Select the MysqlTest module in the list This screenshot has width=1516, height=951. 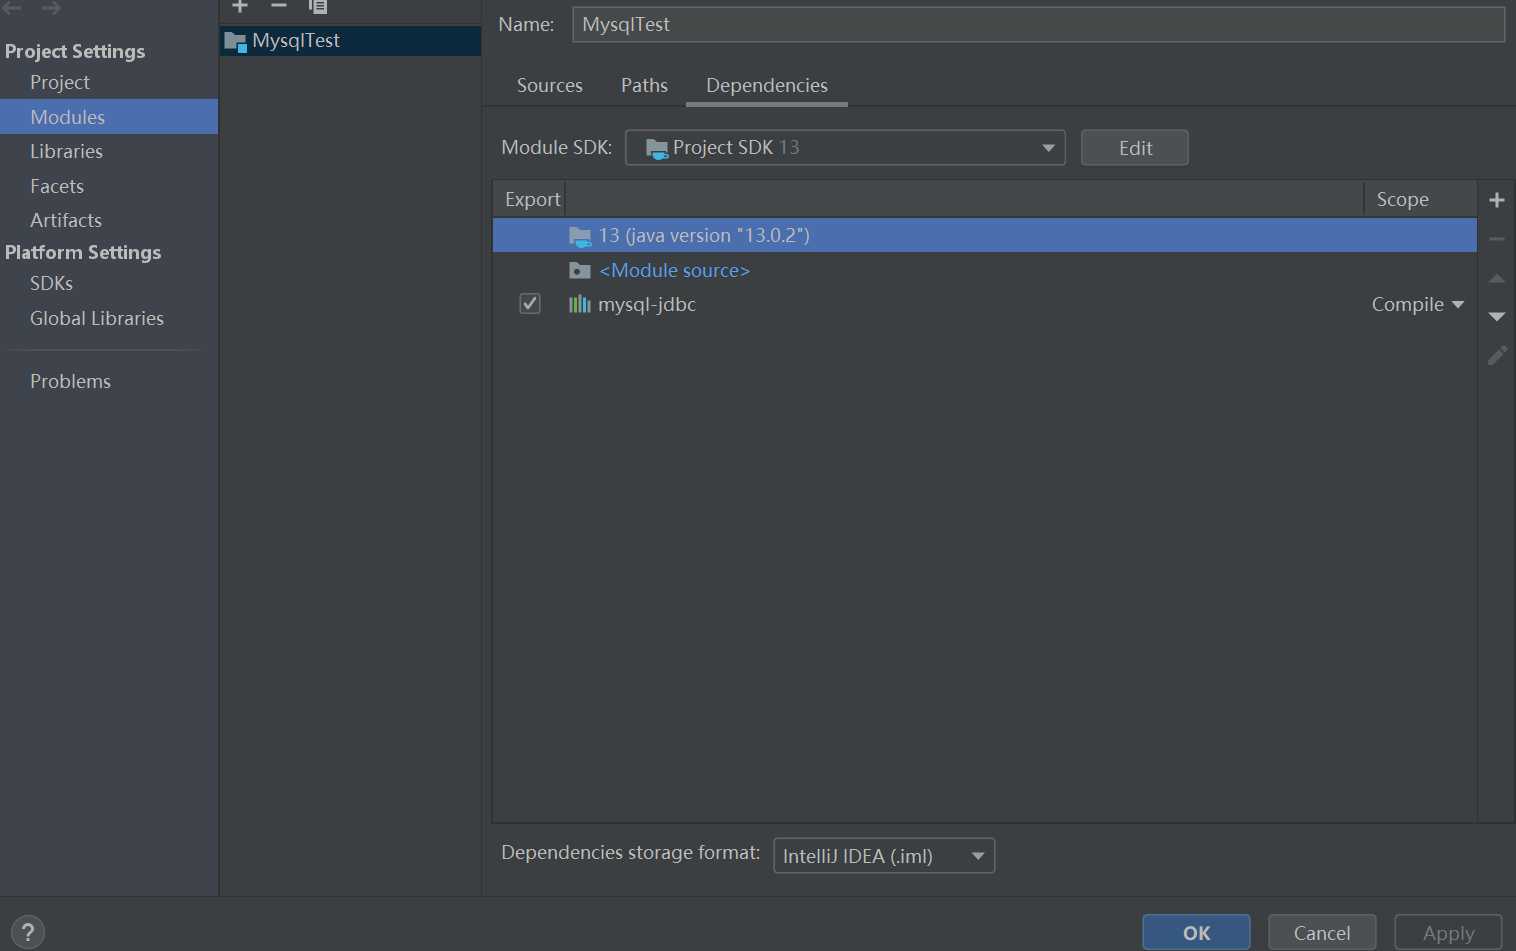[x=350, y=41]
